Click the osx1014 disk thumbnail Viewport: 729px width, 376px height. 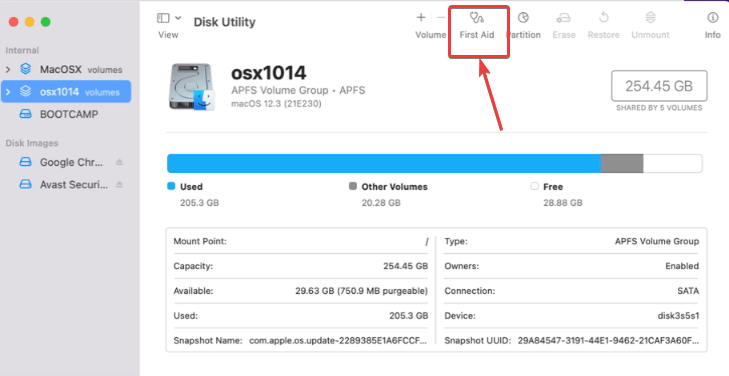(x=192, y=87)
